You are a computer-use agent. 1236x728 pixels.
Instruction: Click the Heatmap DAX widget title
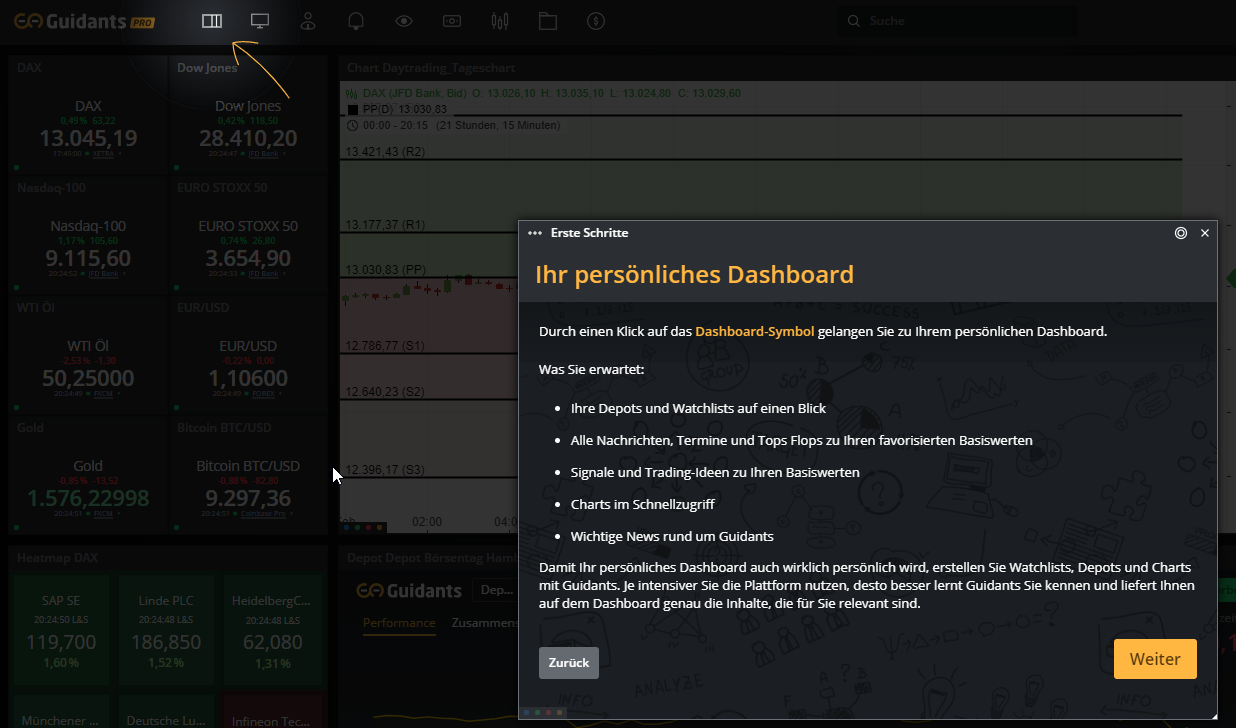tap(56, 557)
